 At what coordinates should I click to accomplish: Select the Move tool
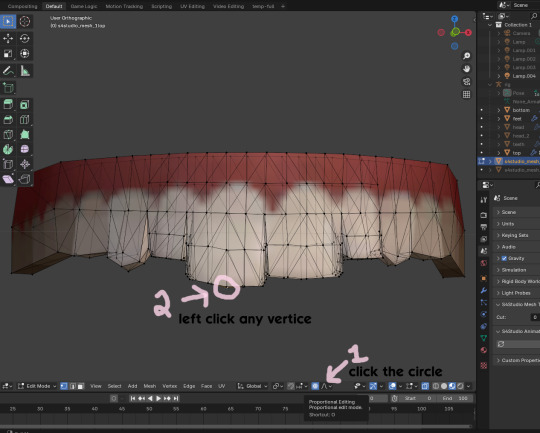pyautogui.click(x=8, y=39)
